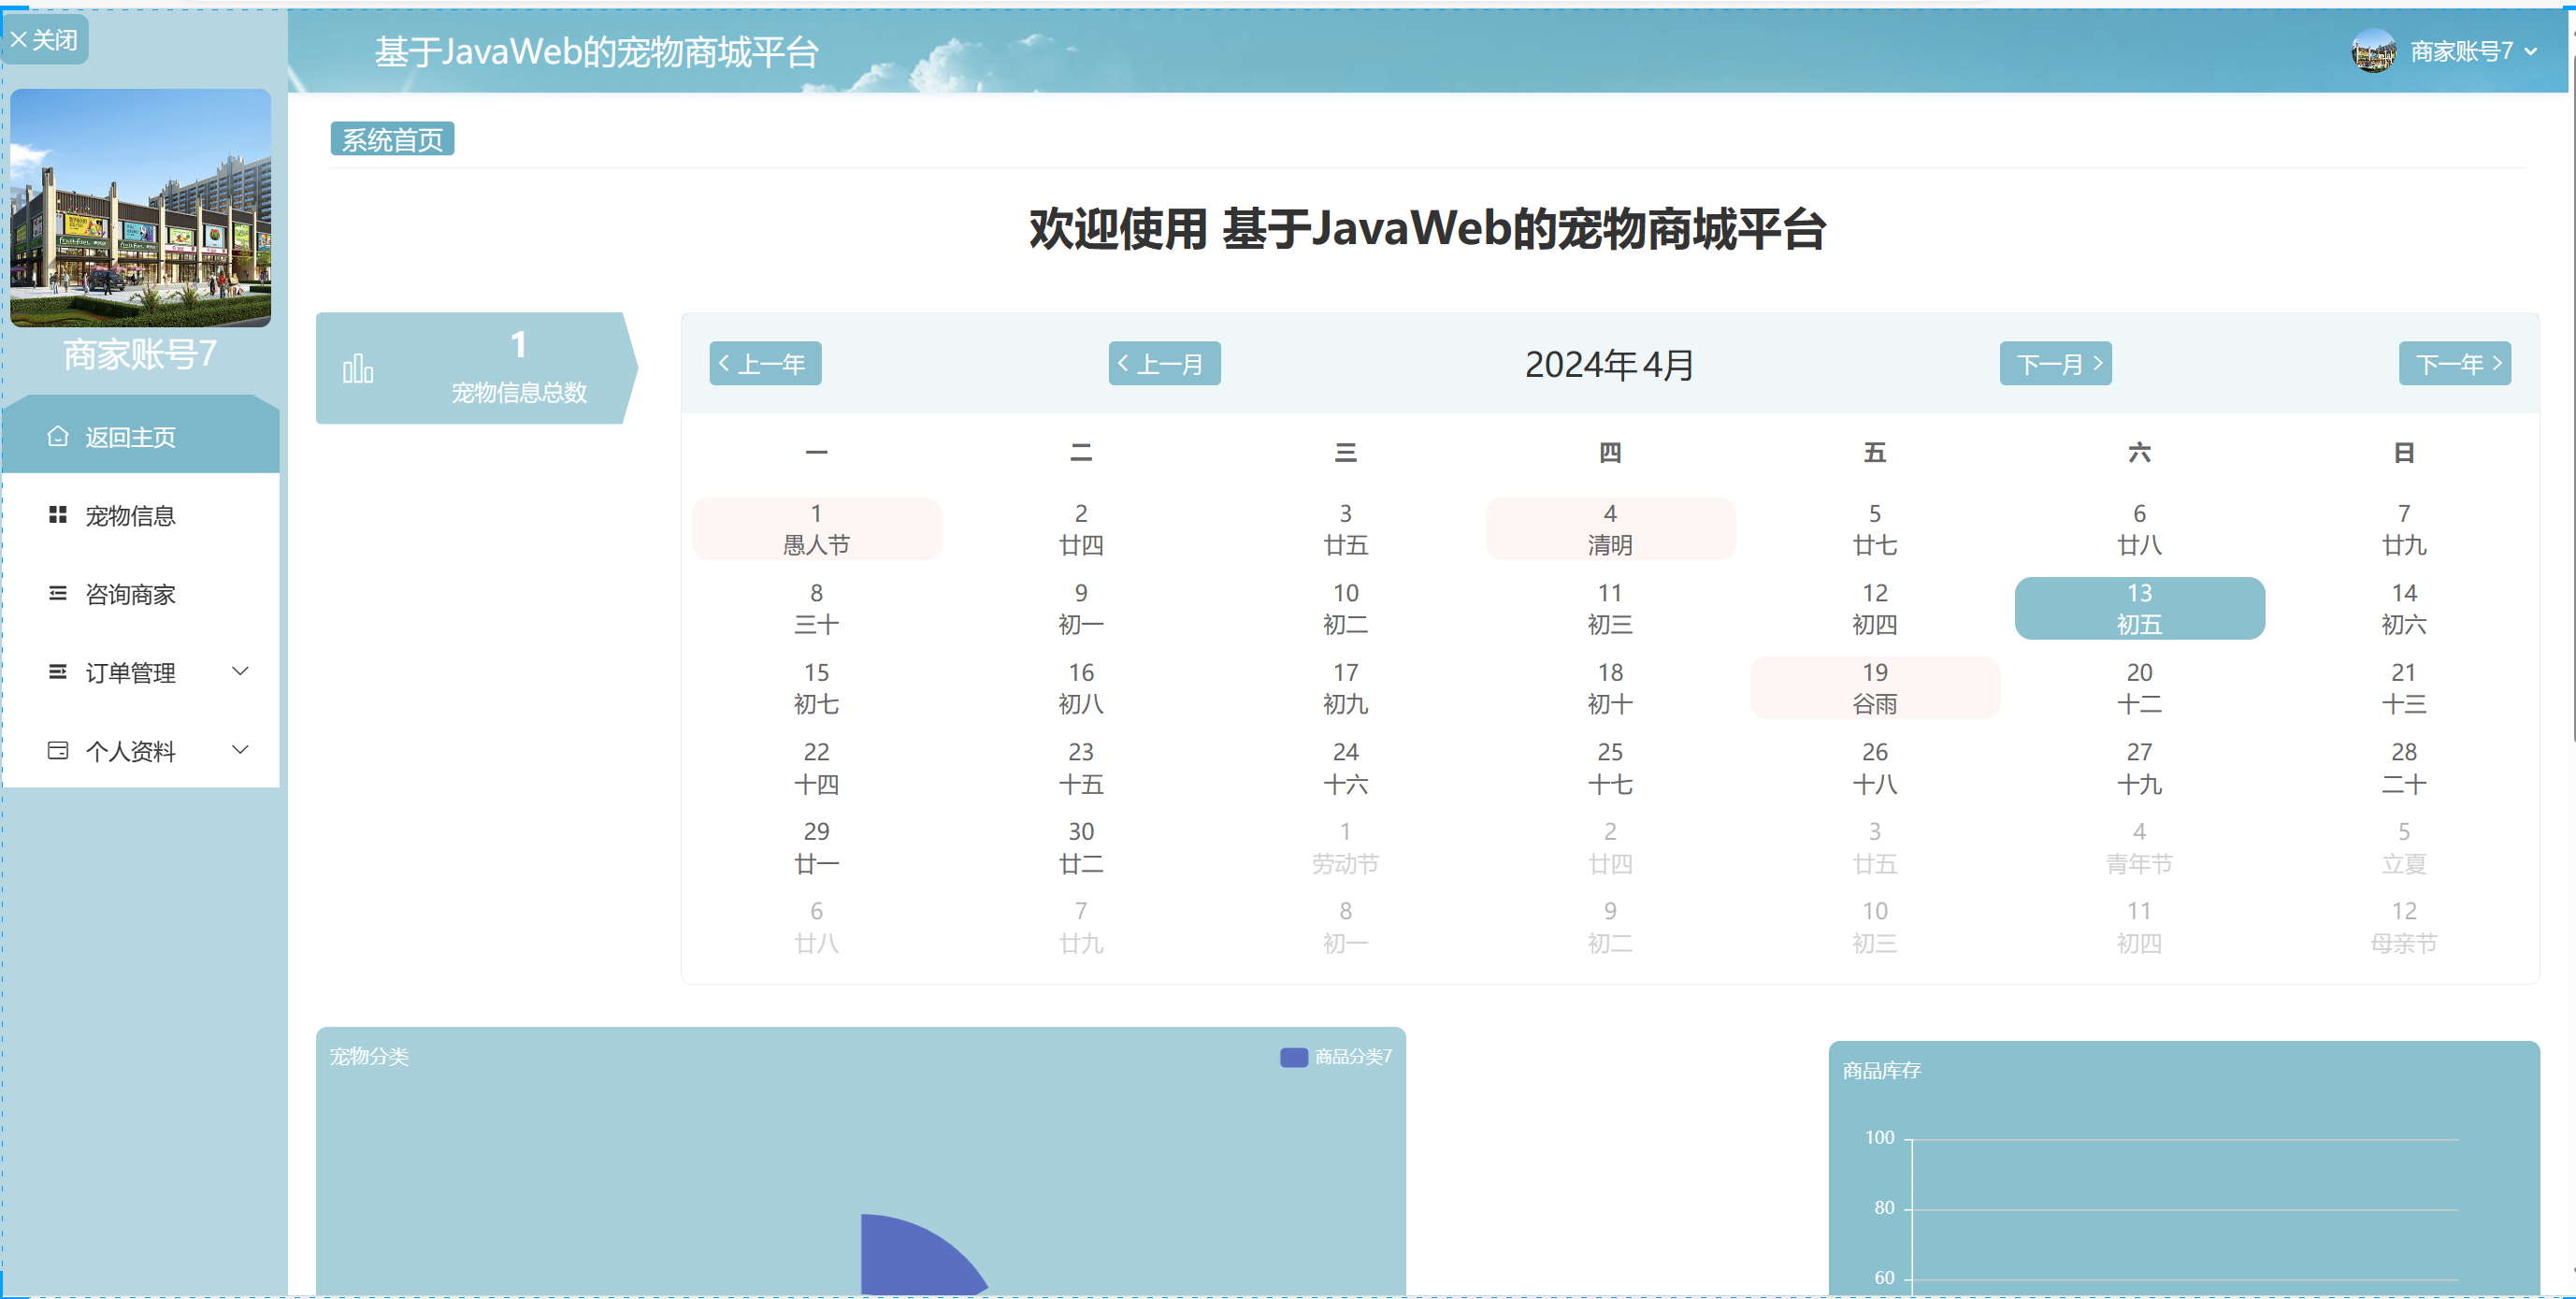Click the list icon beside 咨询商家
2576x1299 pixels.
tap(58, 594)
